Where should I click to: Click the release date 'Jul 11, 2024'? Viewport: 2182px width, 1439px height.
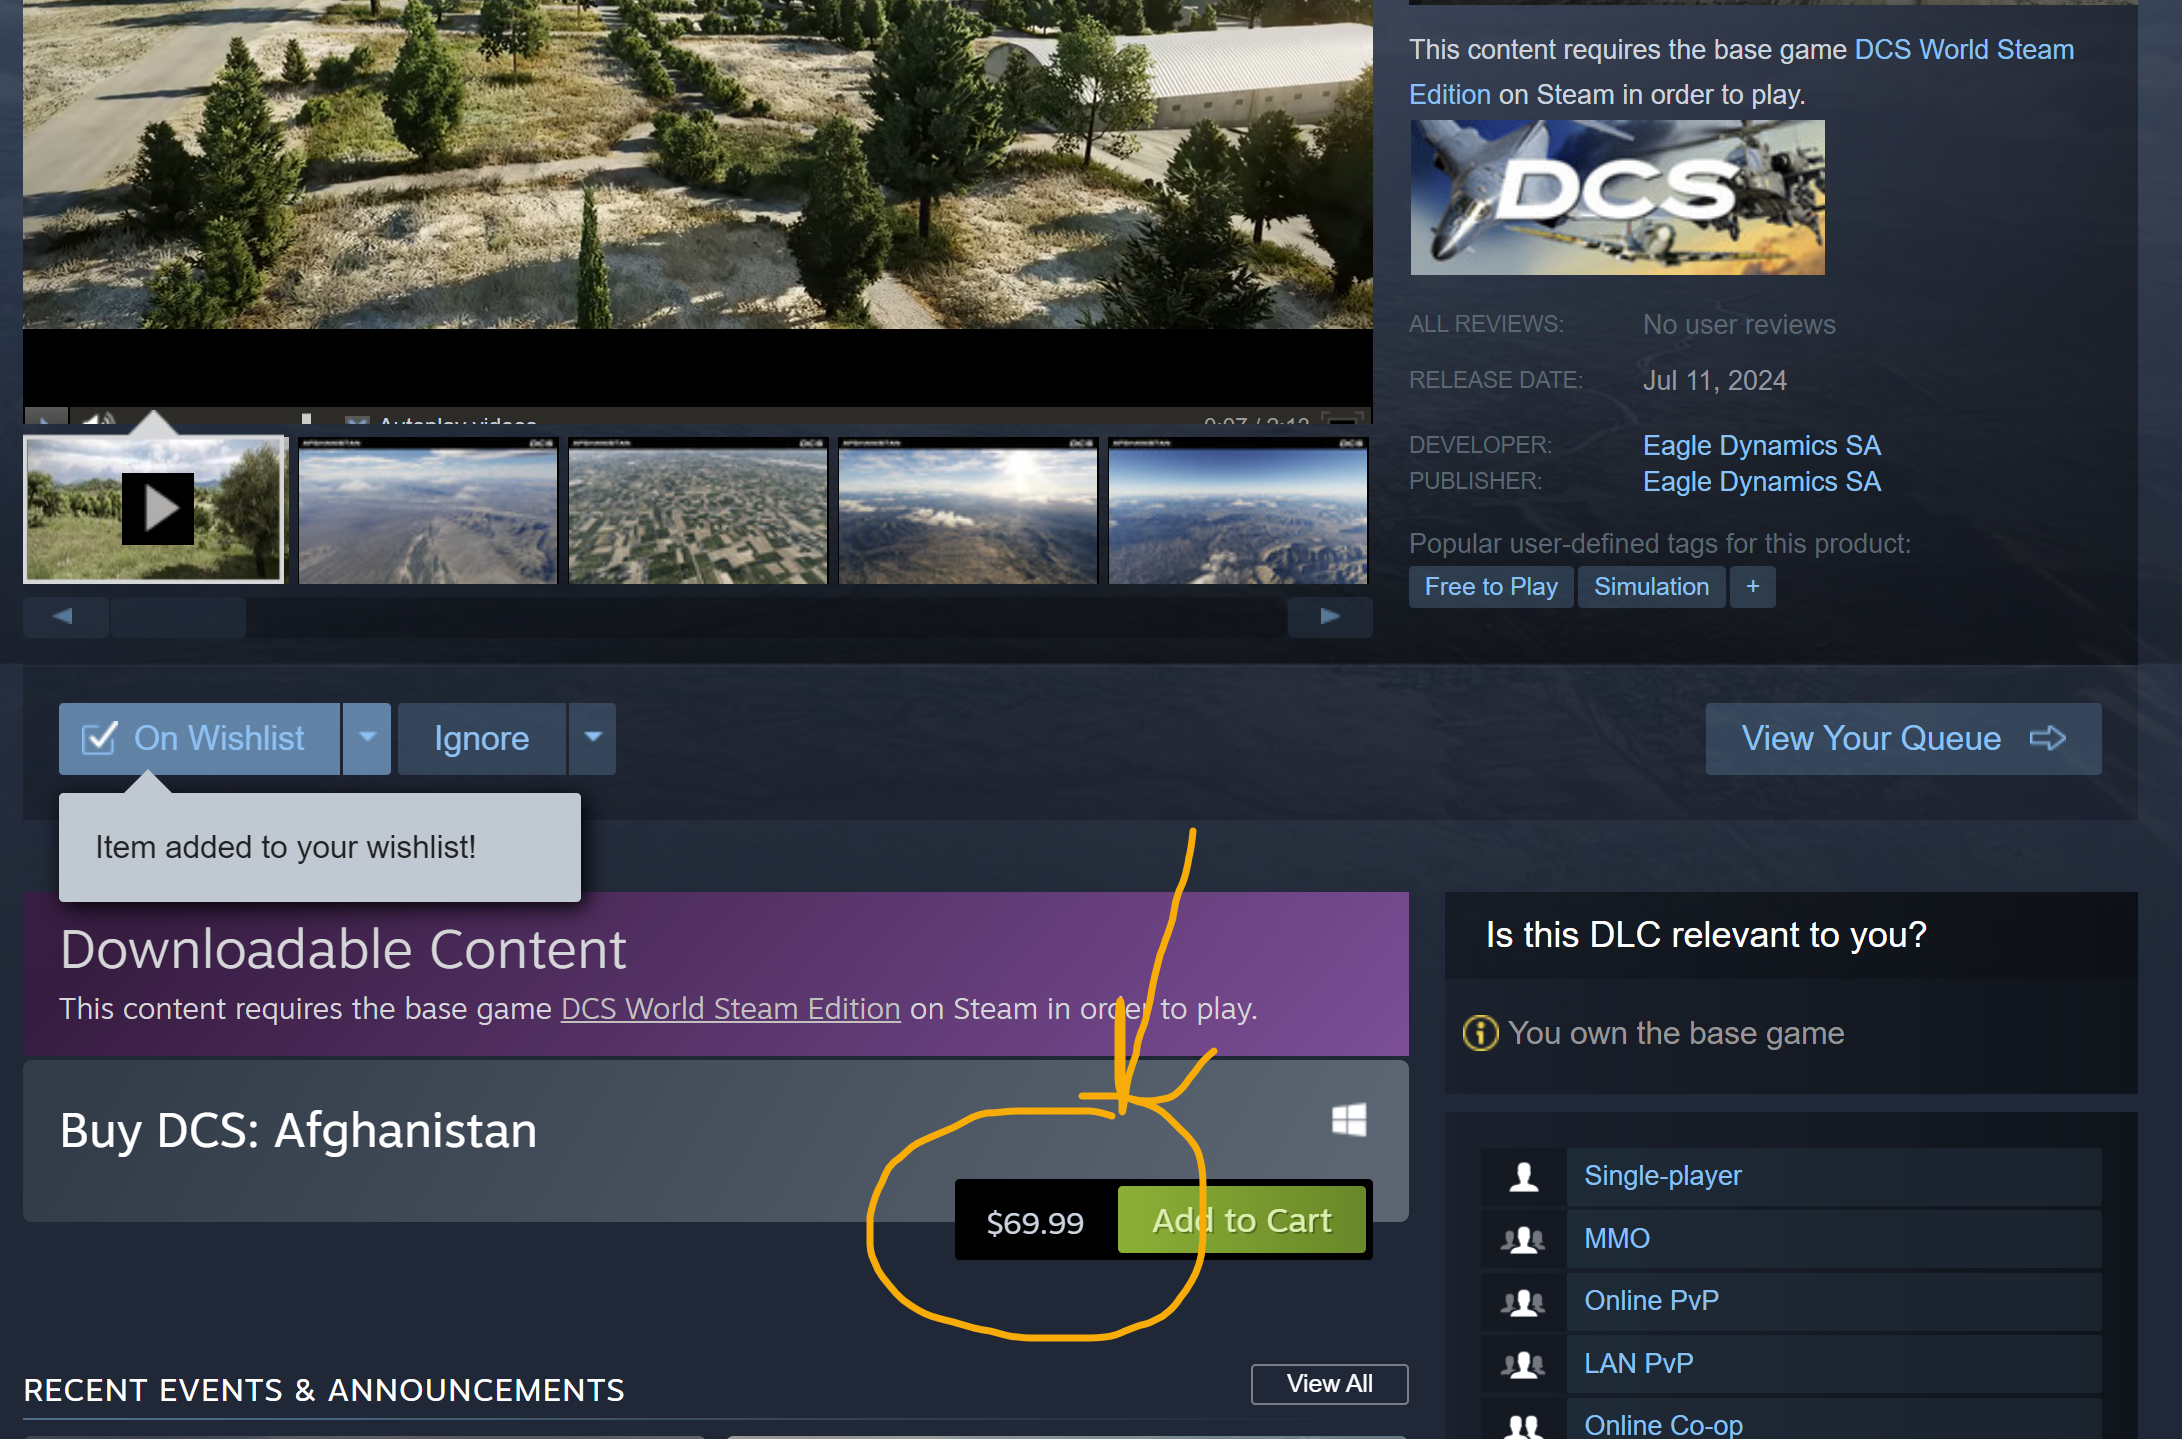(1715, 381)
